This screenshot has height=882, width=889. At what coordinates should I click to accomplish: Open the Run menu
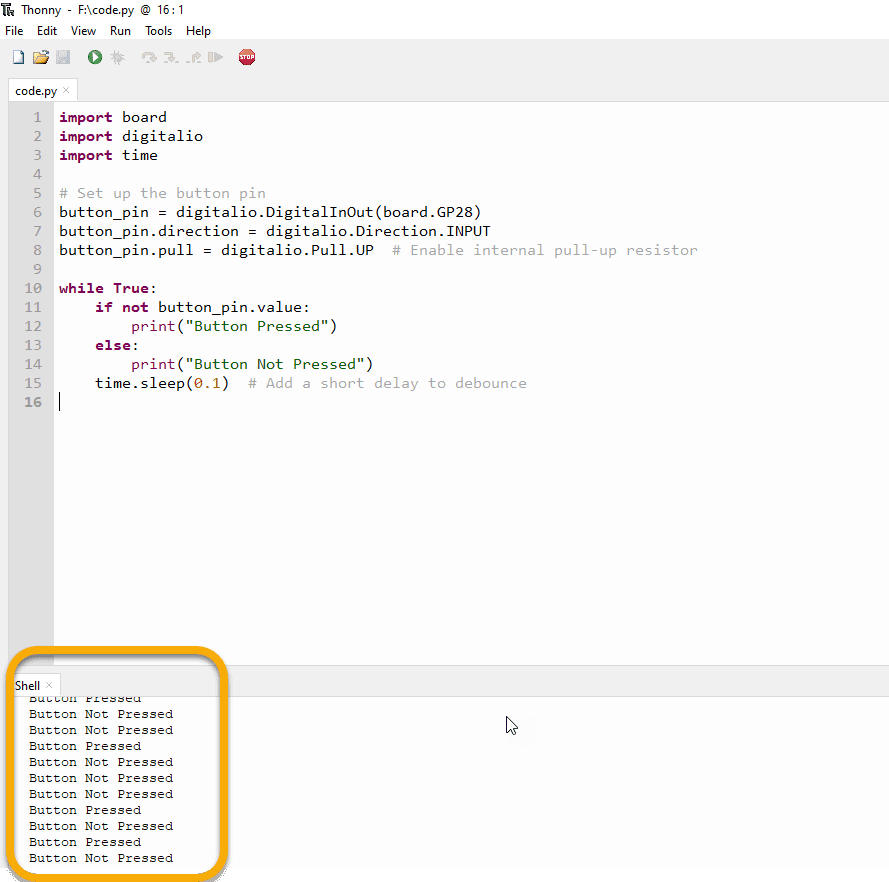pos(120,31)
